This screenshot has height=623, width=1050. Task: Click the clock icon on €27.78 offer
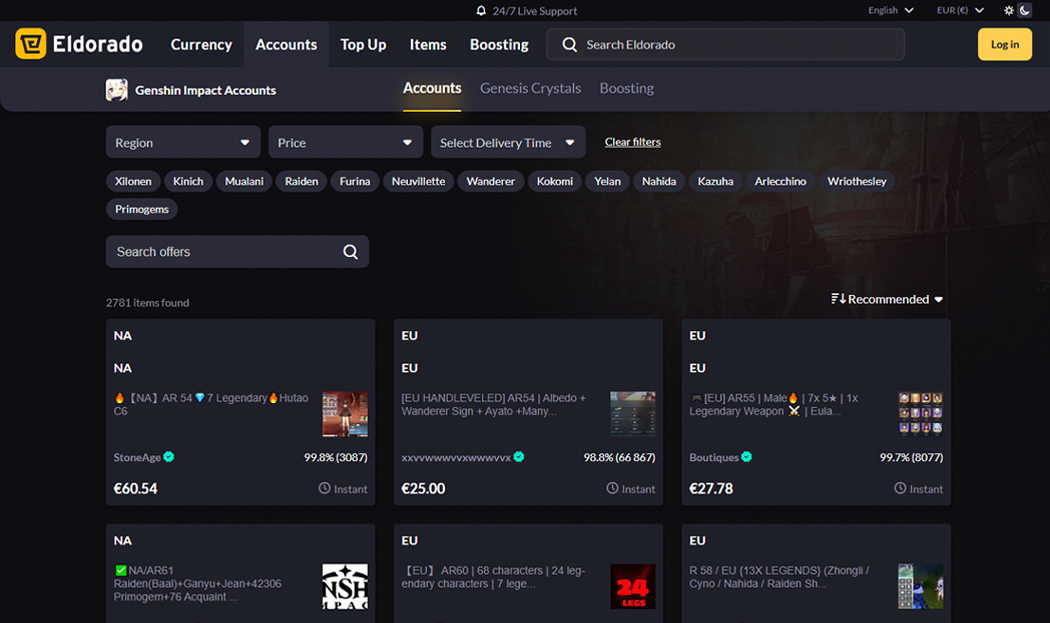(x=900, y=488)
